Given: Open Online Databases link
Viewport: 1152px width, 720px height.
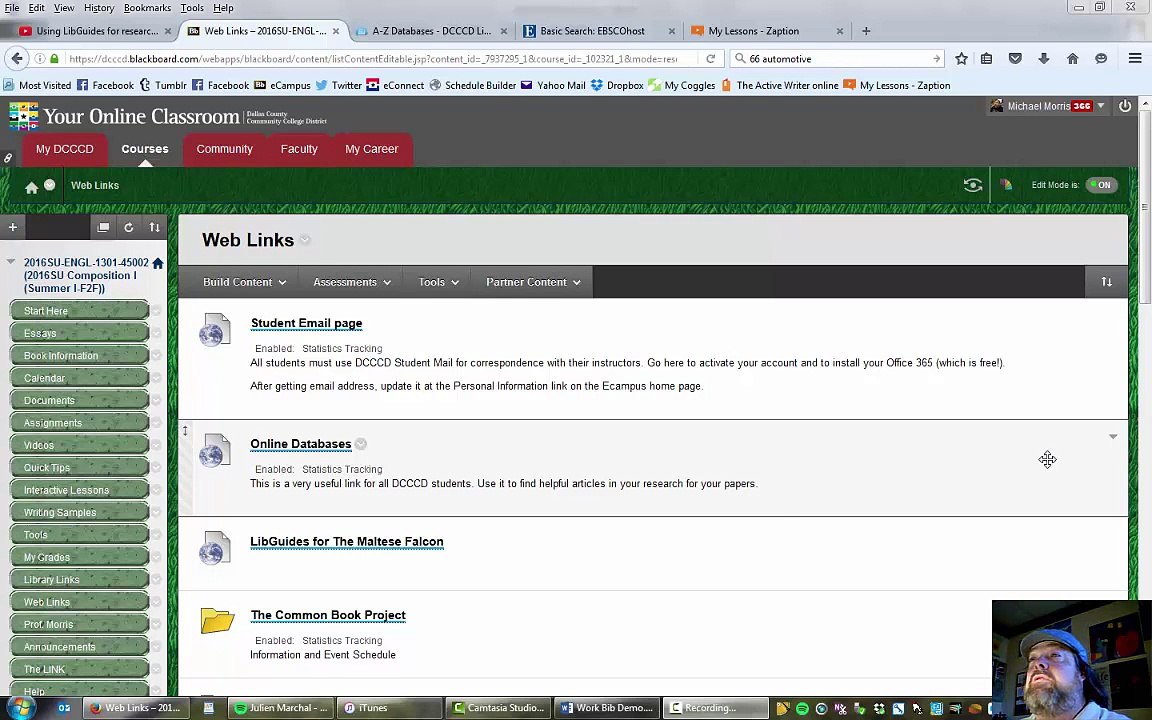Looking at the screenshot, I should 300,444.
